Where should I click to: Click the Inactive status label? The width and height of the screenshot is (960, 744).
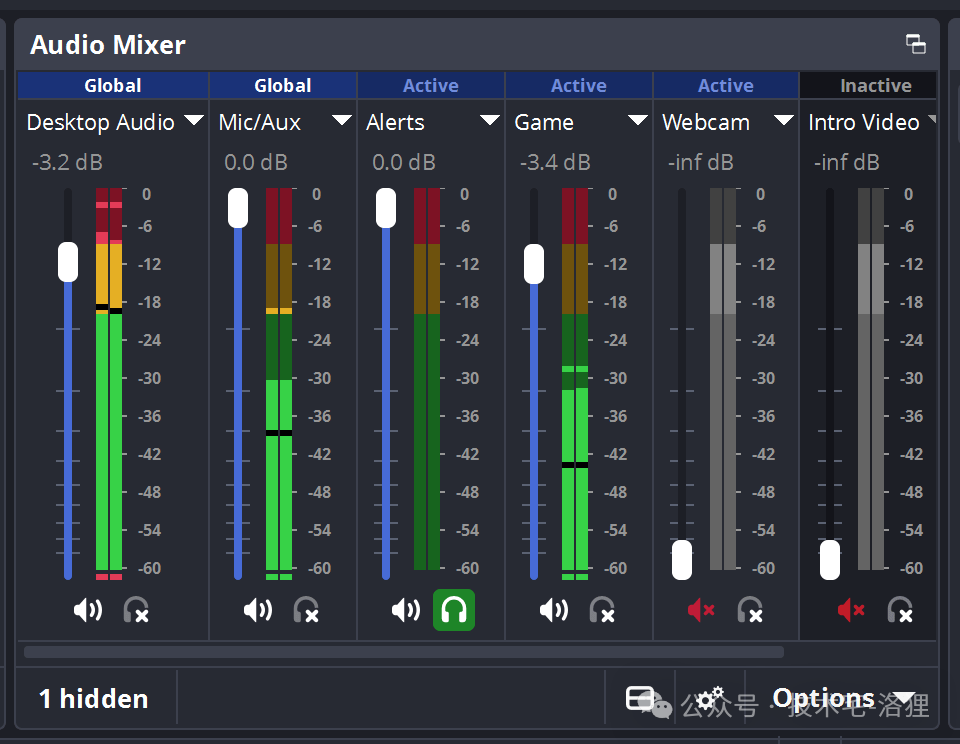pyautogui.click(x=876, y=85)
